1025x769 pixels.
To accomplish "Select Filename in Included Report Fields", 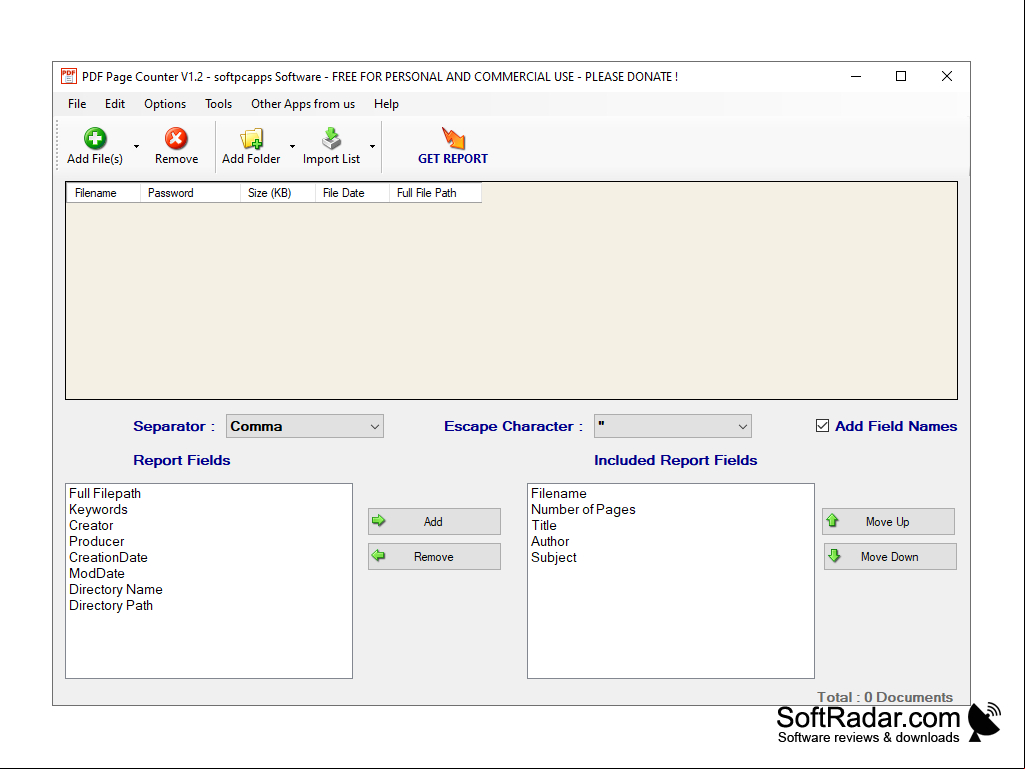I will (559, 494).
